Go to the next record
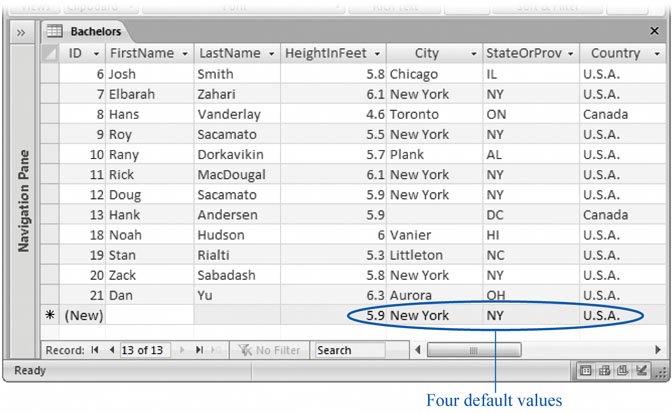This screenshot has width=672, height=413. [x=182, y=350]
